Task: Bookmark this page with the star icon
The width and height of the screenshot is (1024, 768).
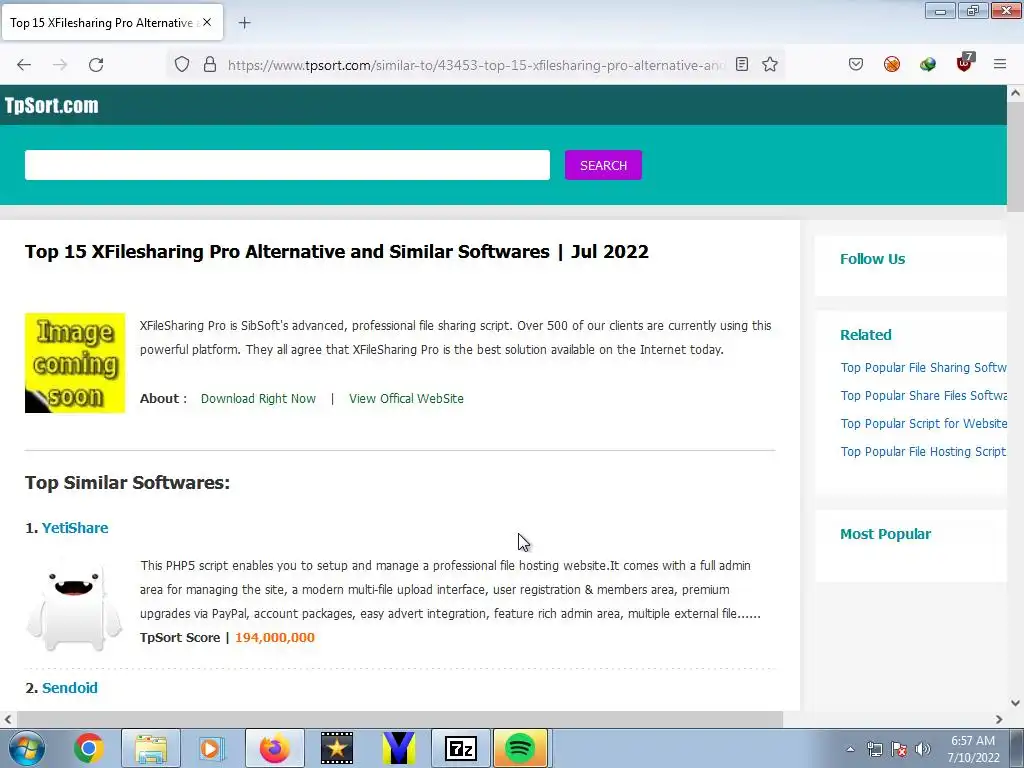Action: (x=770, y=64)
